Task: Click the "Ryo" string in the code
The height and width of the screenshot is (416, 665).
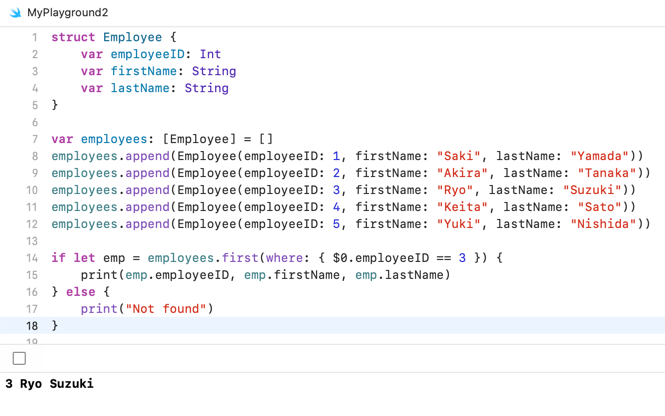Action: coord(458,190)
